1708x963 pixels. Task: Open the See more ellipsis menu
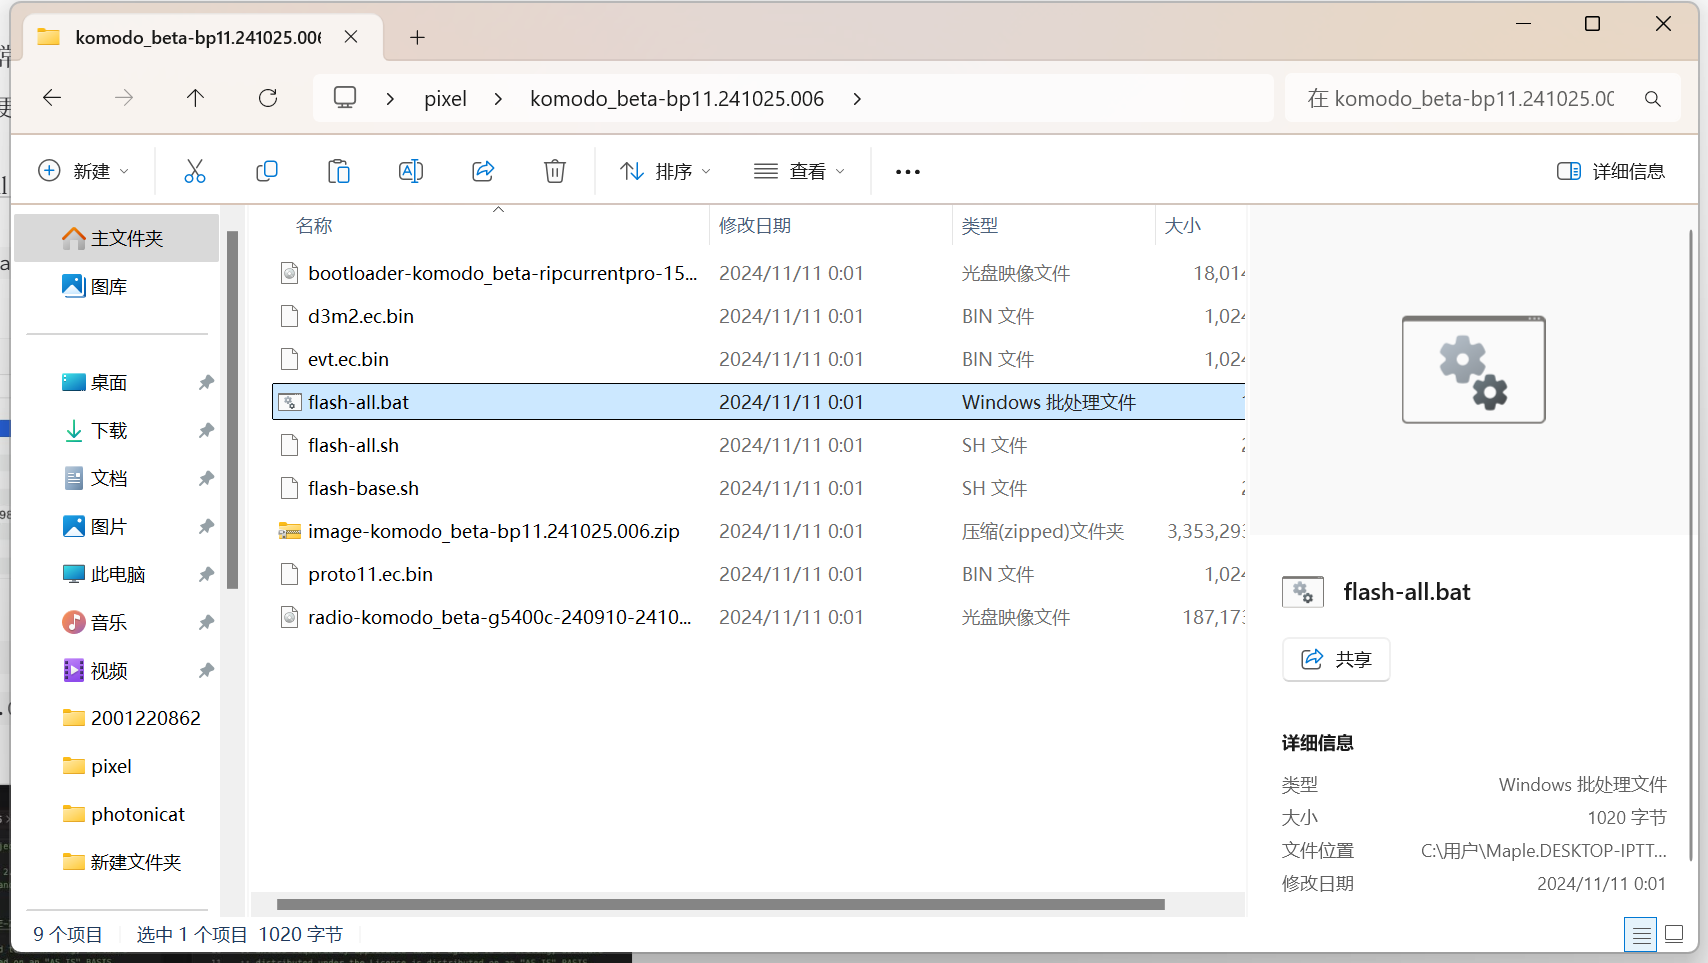(907, 170)
